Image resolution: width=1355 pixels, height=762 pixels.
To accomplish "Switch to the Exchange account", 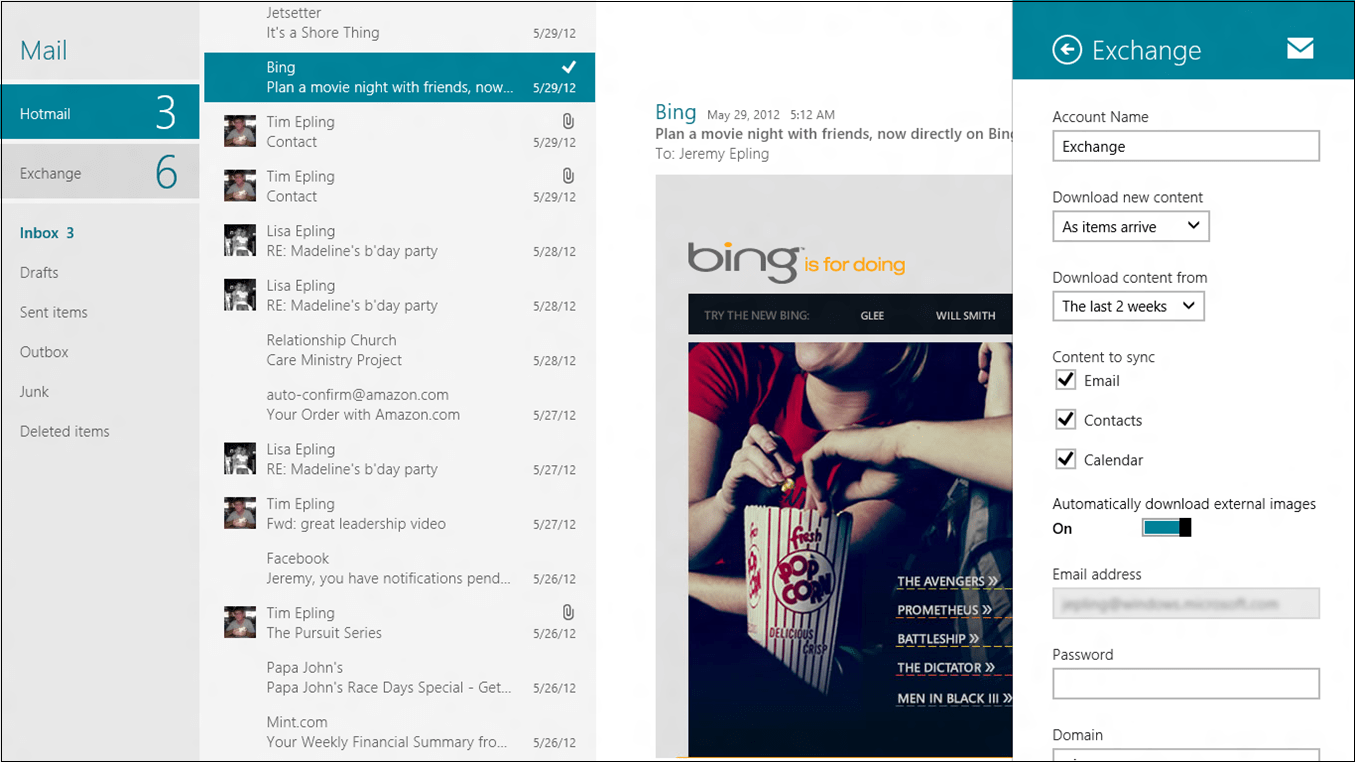I will [x=100, y=172].
